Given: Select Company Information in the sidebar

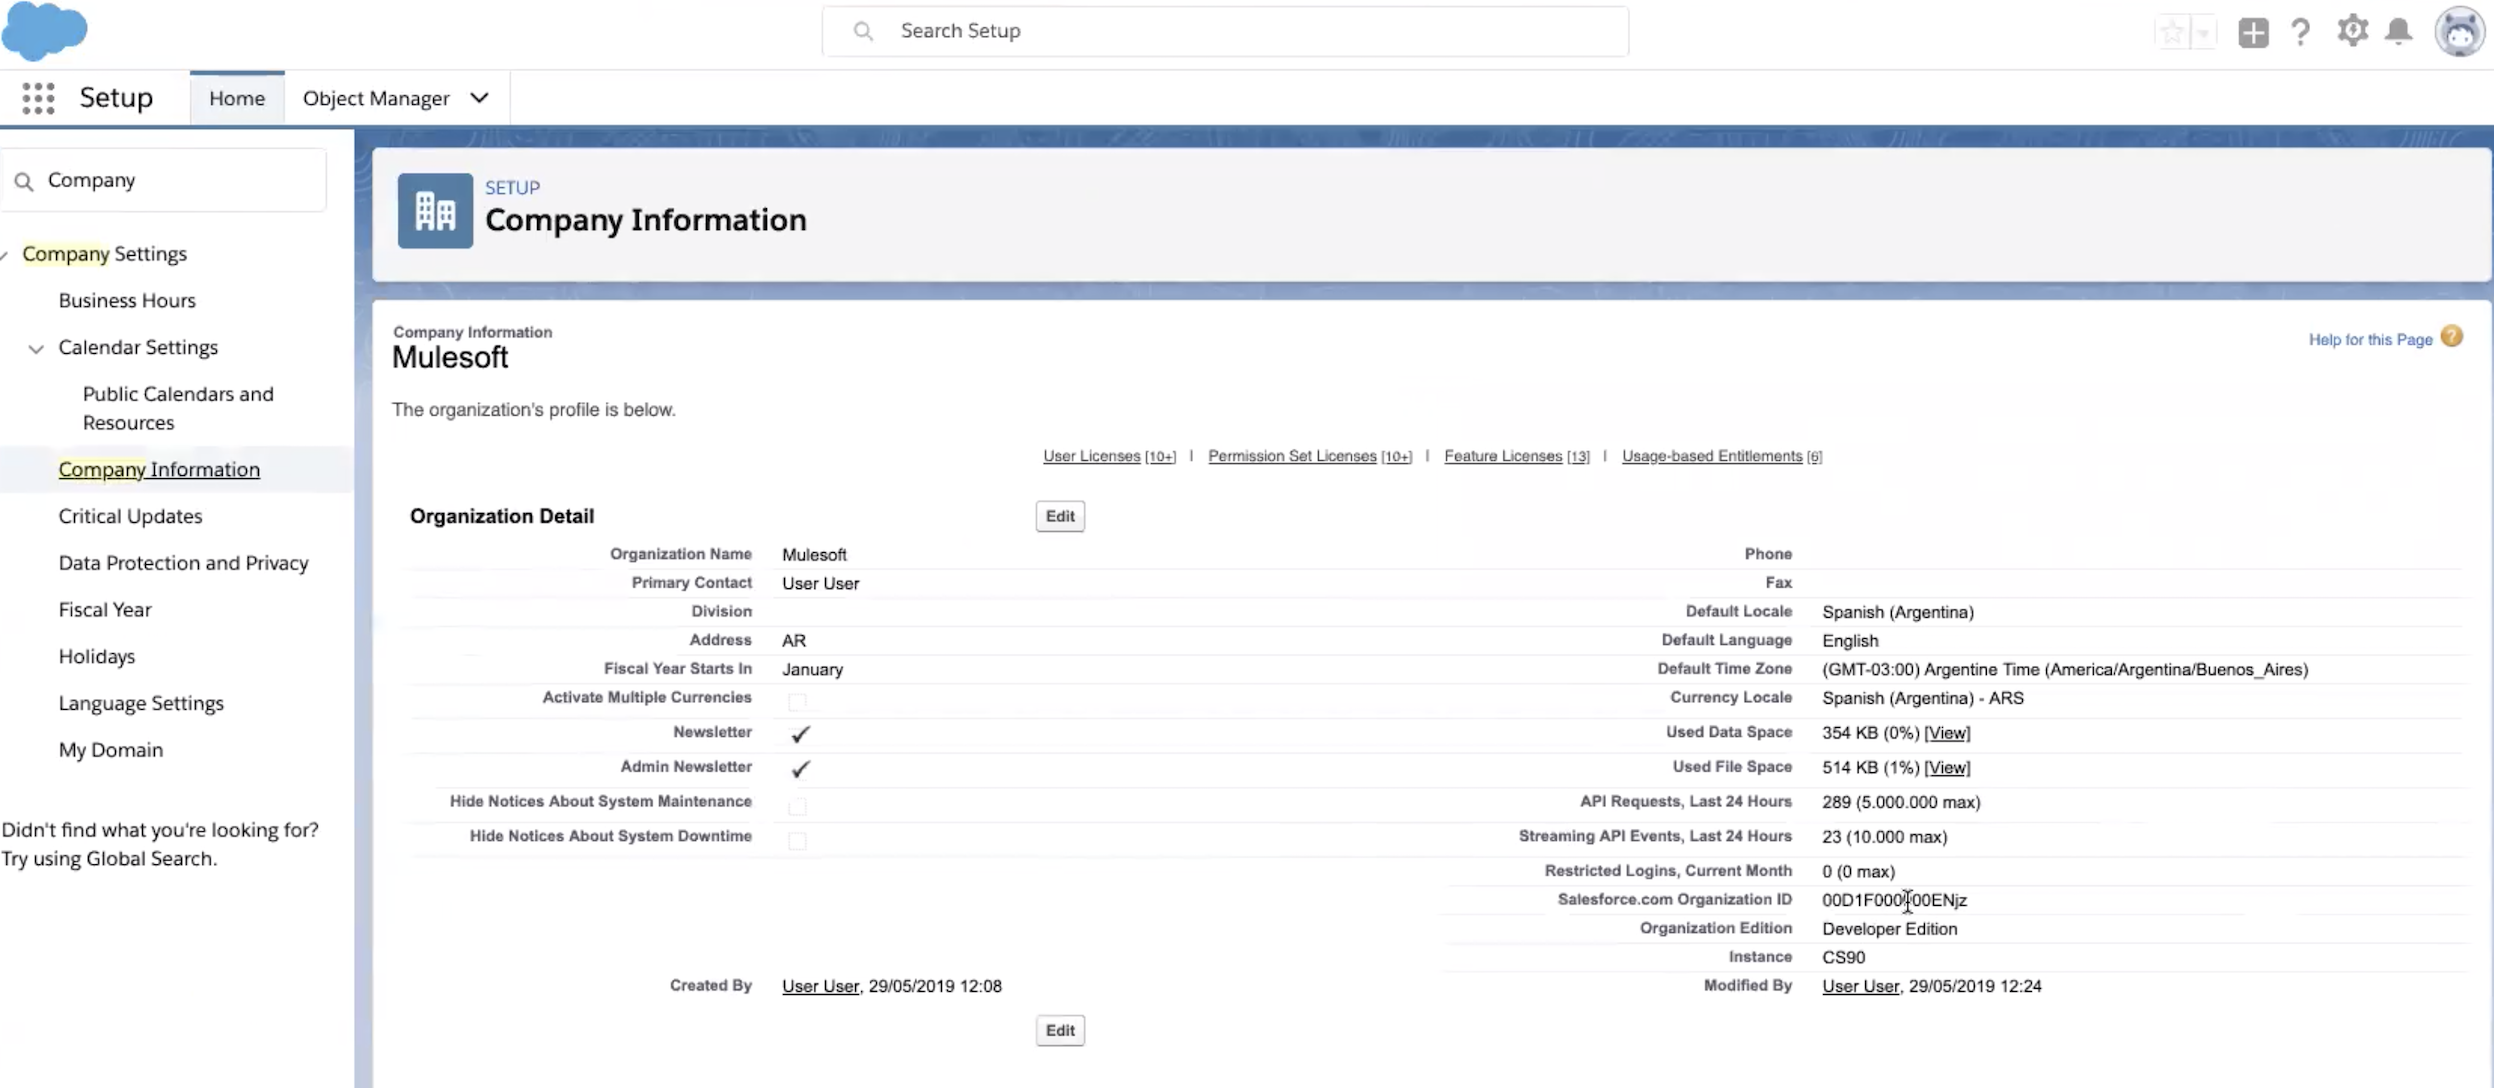Looking at the screenshot, I should [x=159, y=469].
